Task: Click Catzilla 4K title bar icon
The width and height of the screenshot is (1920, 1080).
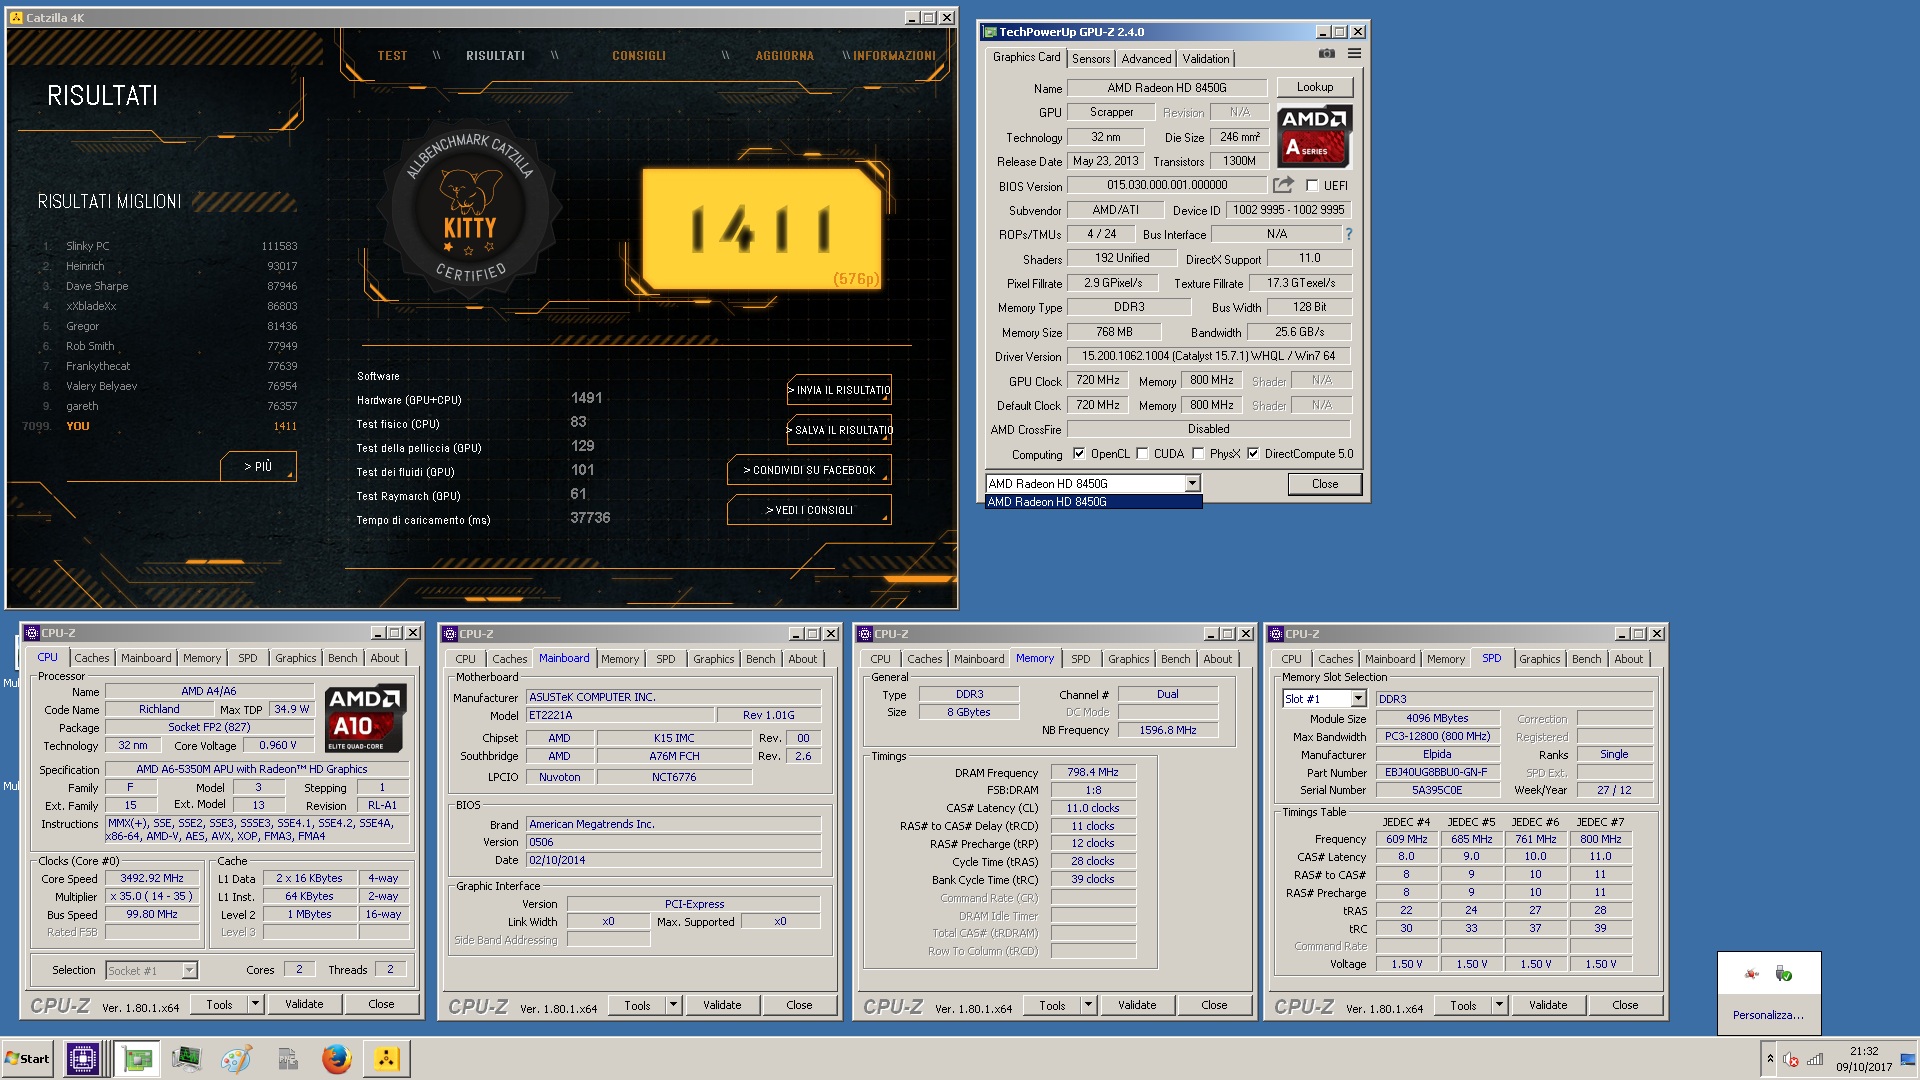Action: coord(16,18)
